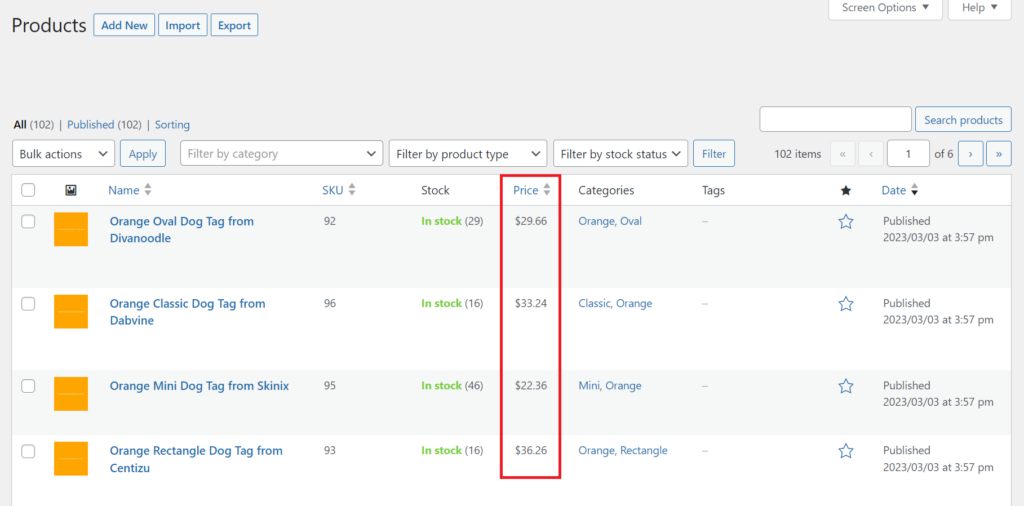Sort products by the Price column

[x=532, y=190]
